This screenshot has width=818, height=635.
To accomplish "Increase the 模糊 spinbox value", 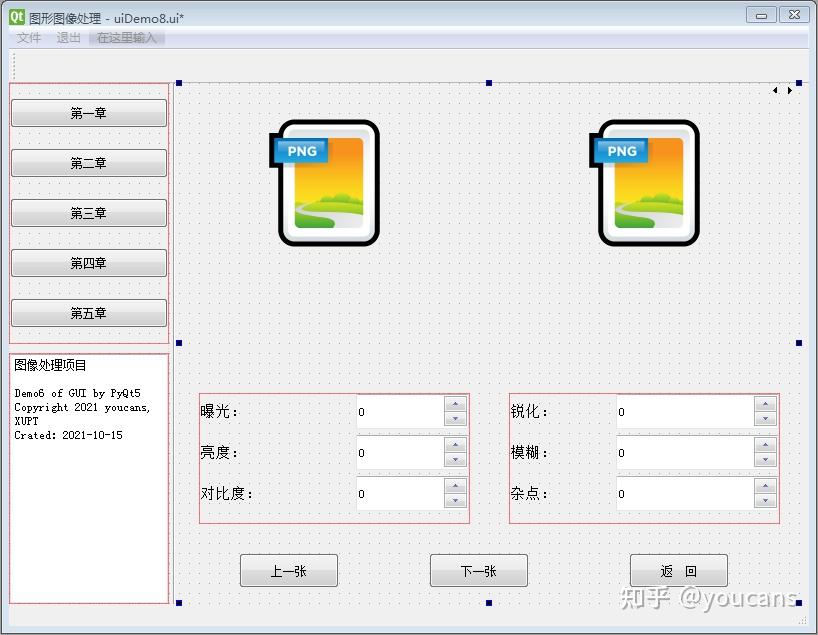I will [765, 445].
